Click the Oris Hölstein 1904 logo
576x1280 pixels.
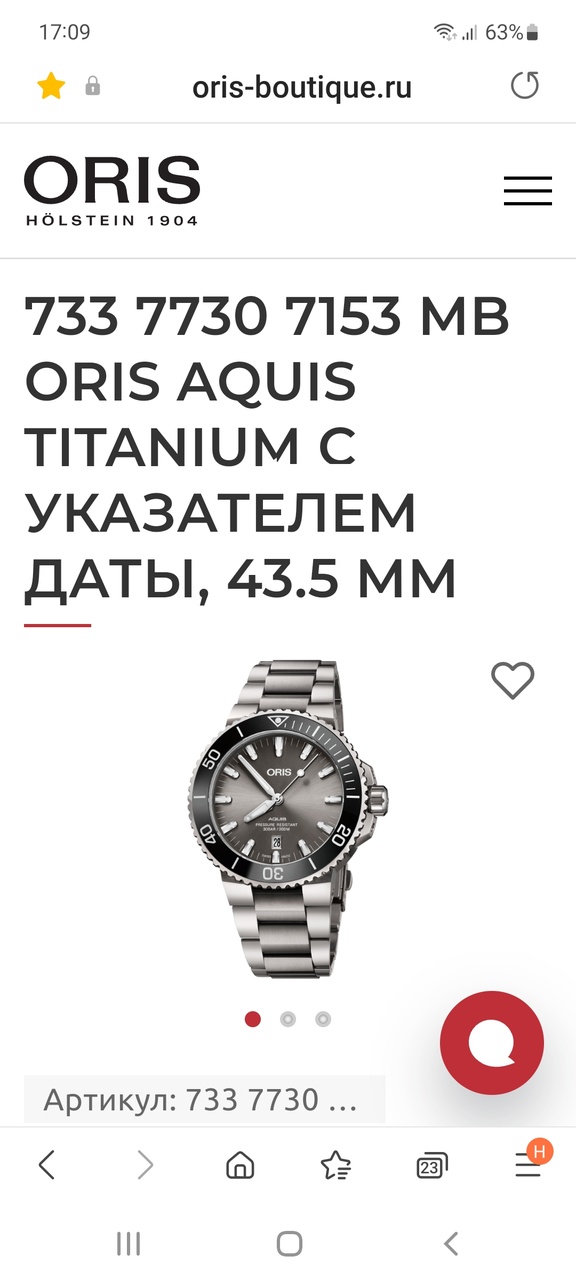coord(112,191)
